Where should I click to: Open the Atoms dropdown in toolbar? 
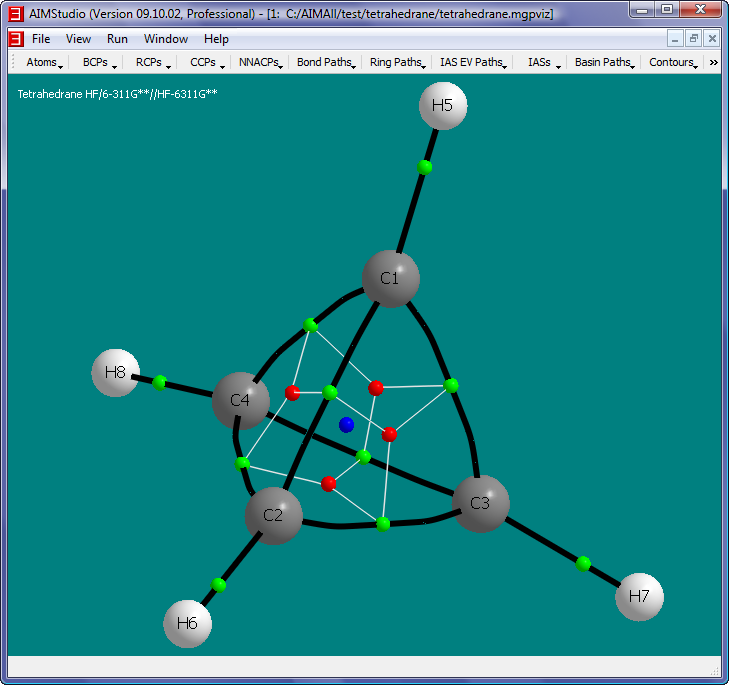coord(44,62)
